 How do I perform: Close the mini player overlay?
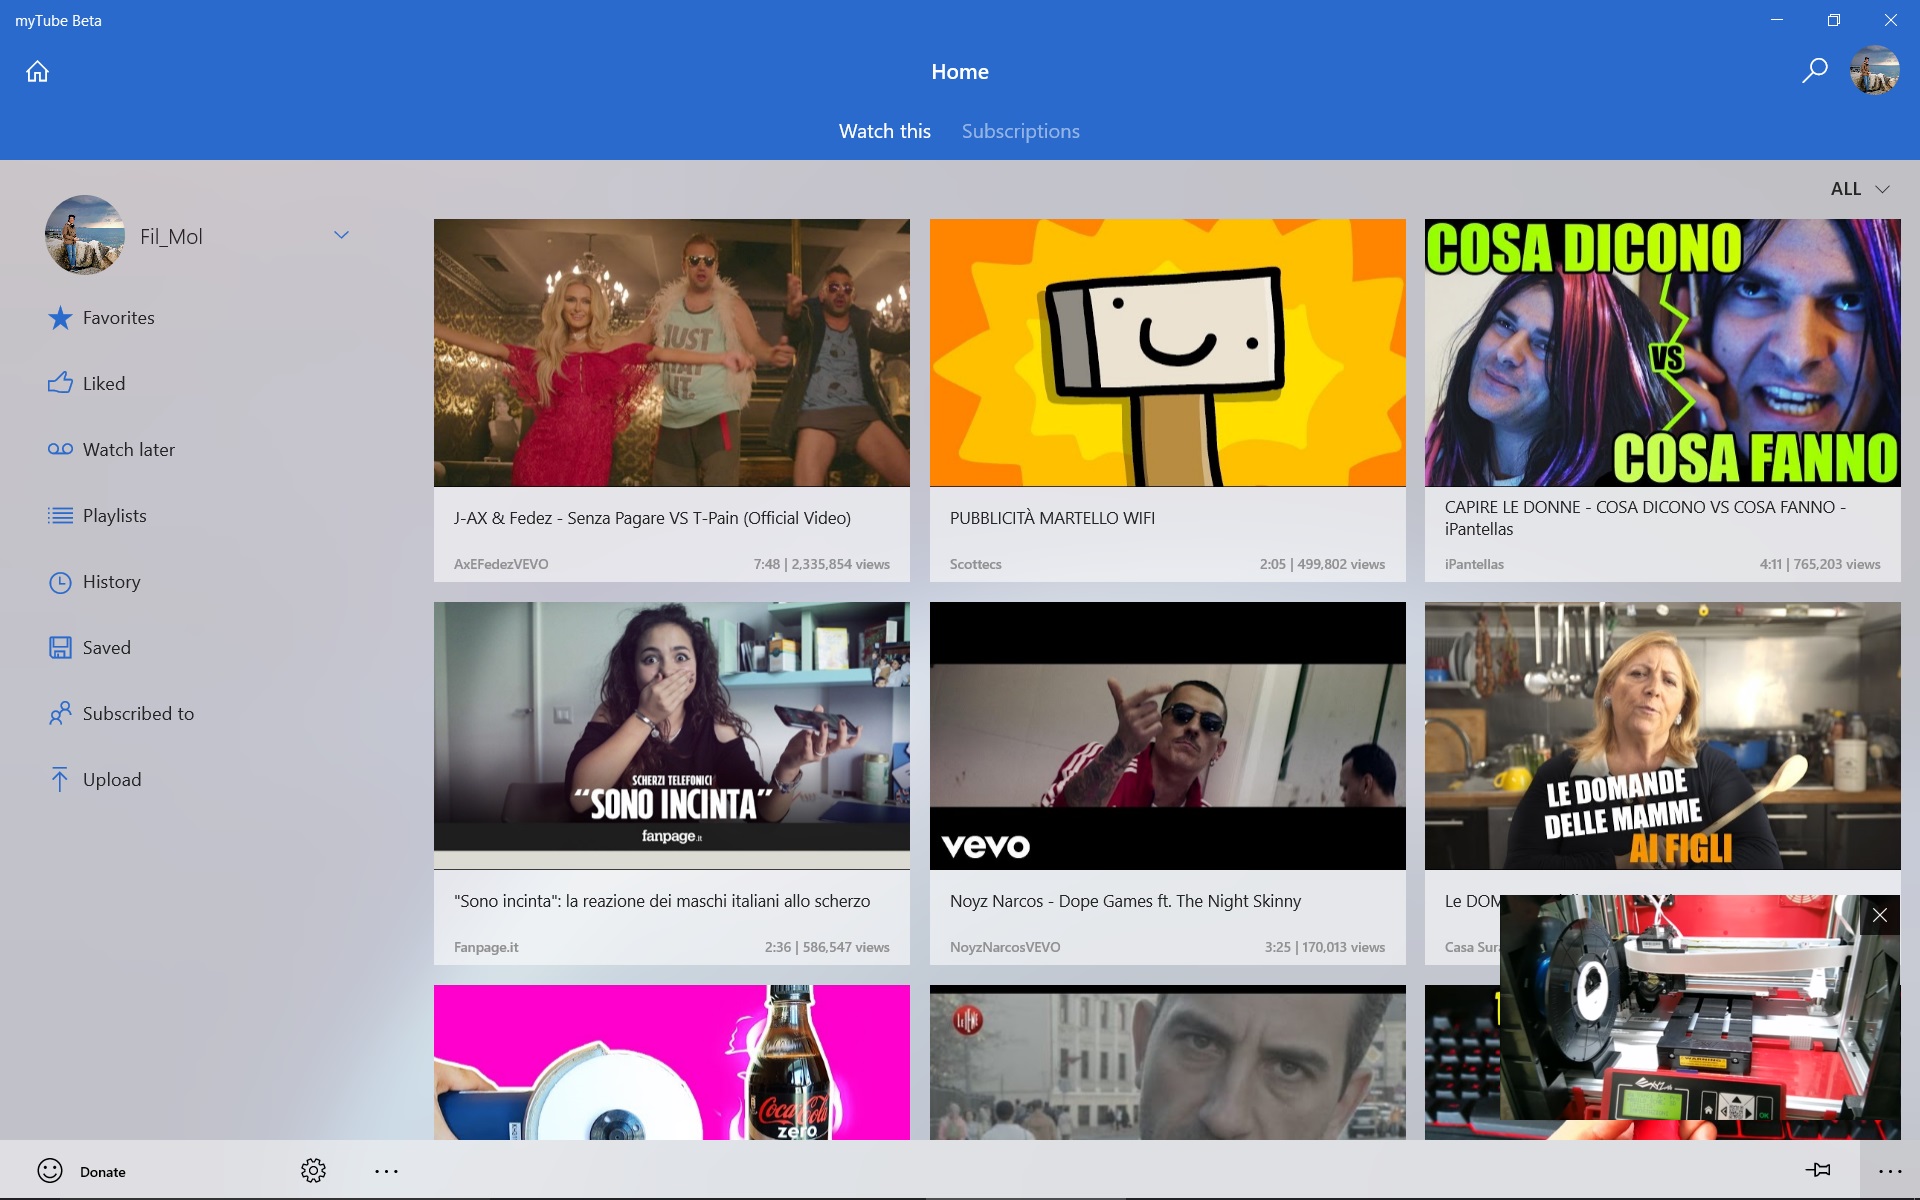[1880, 915]
